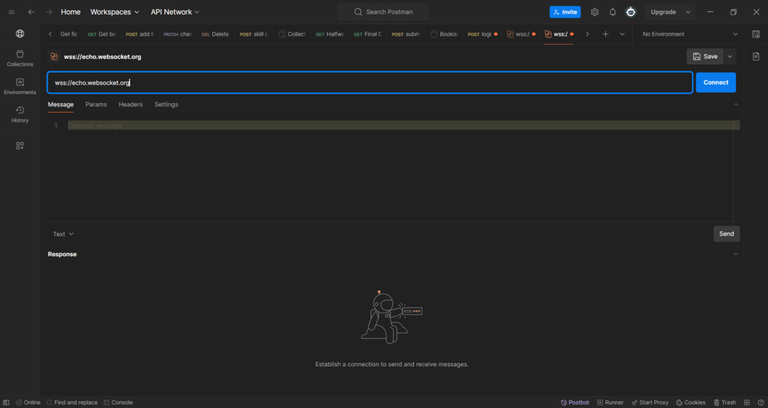This screenshot has height=408, width=768.
Task: Switch to the DEL Delete request tab
Action: pos(215,34)
